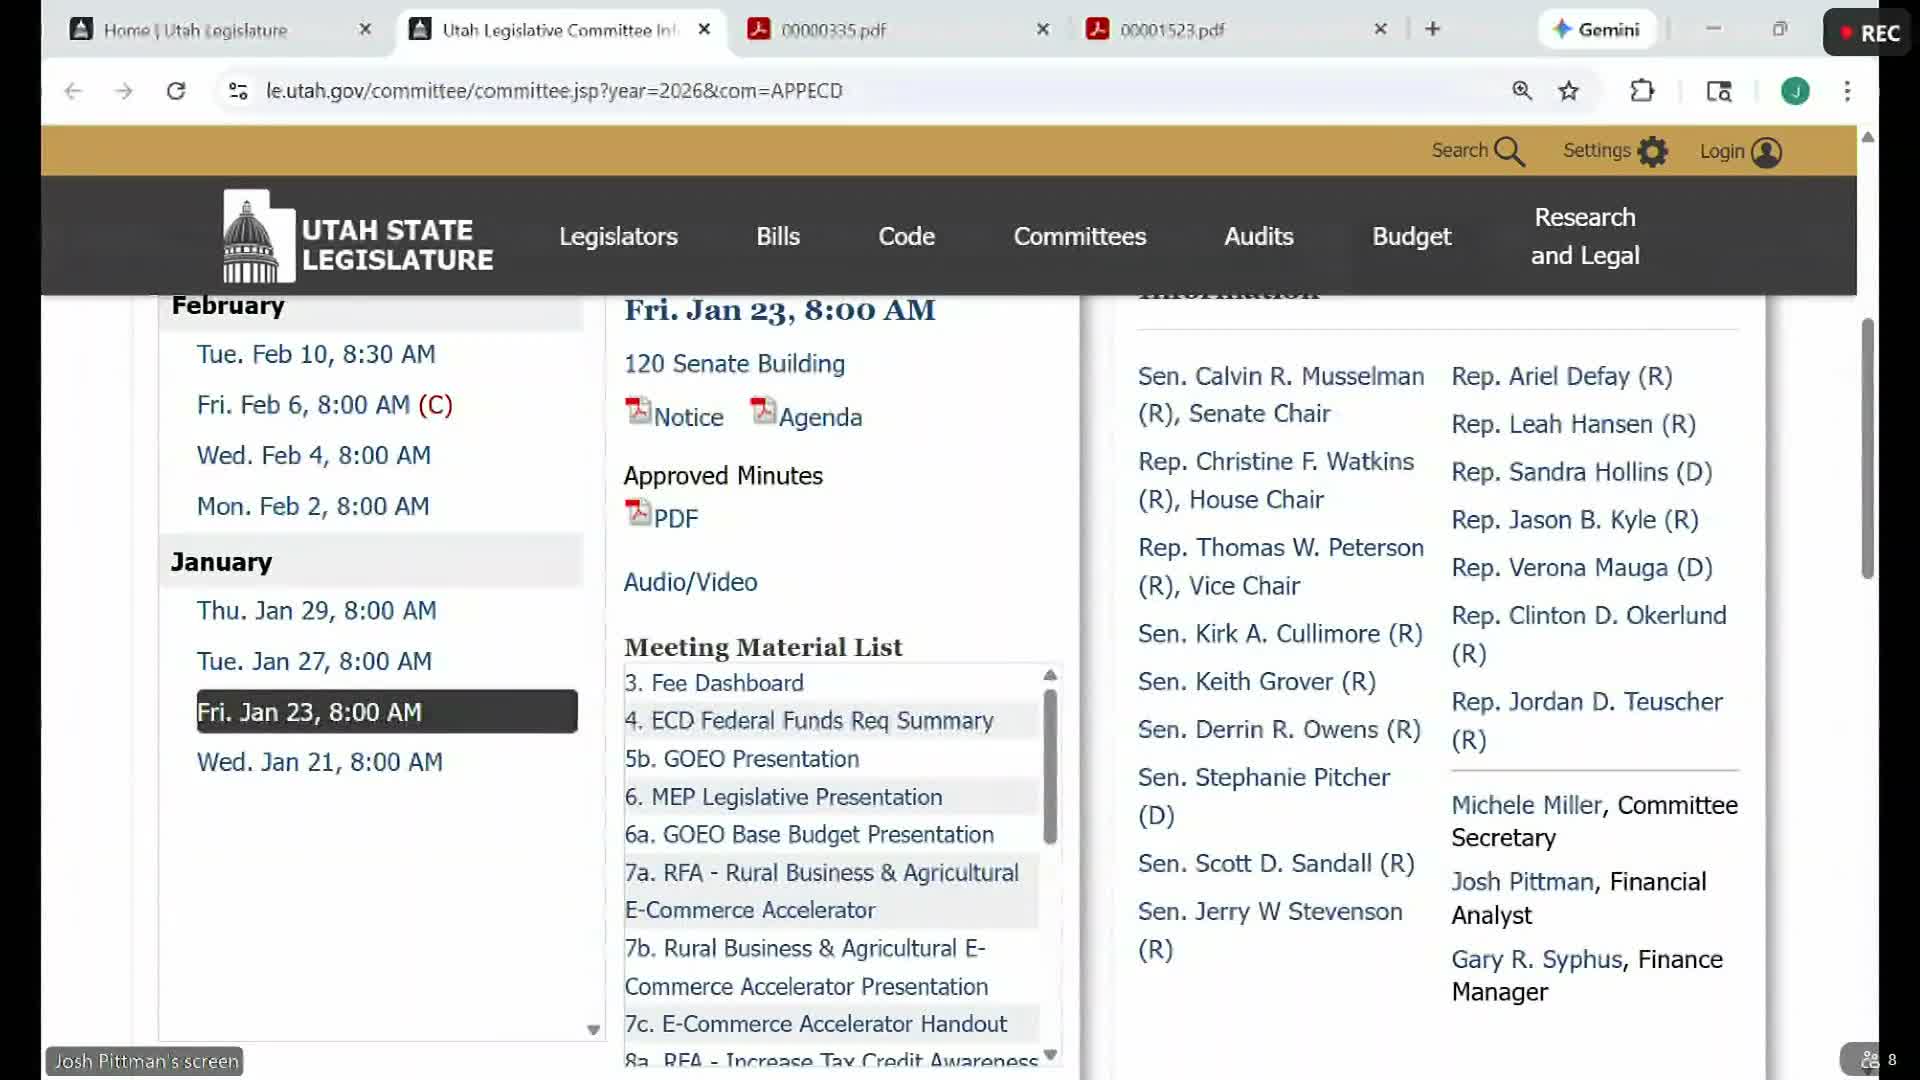Open the Approved Minutes PDF icon

click(638, 514)
